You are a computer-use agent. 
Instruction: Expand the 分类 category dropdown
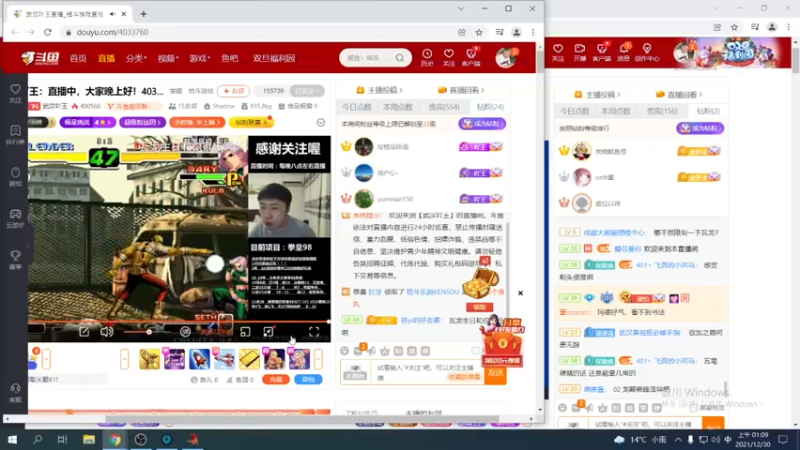(x=136, y=58)
